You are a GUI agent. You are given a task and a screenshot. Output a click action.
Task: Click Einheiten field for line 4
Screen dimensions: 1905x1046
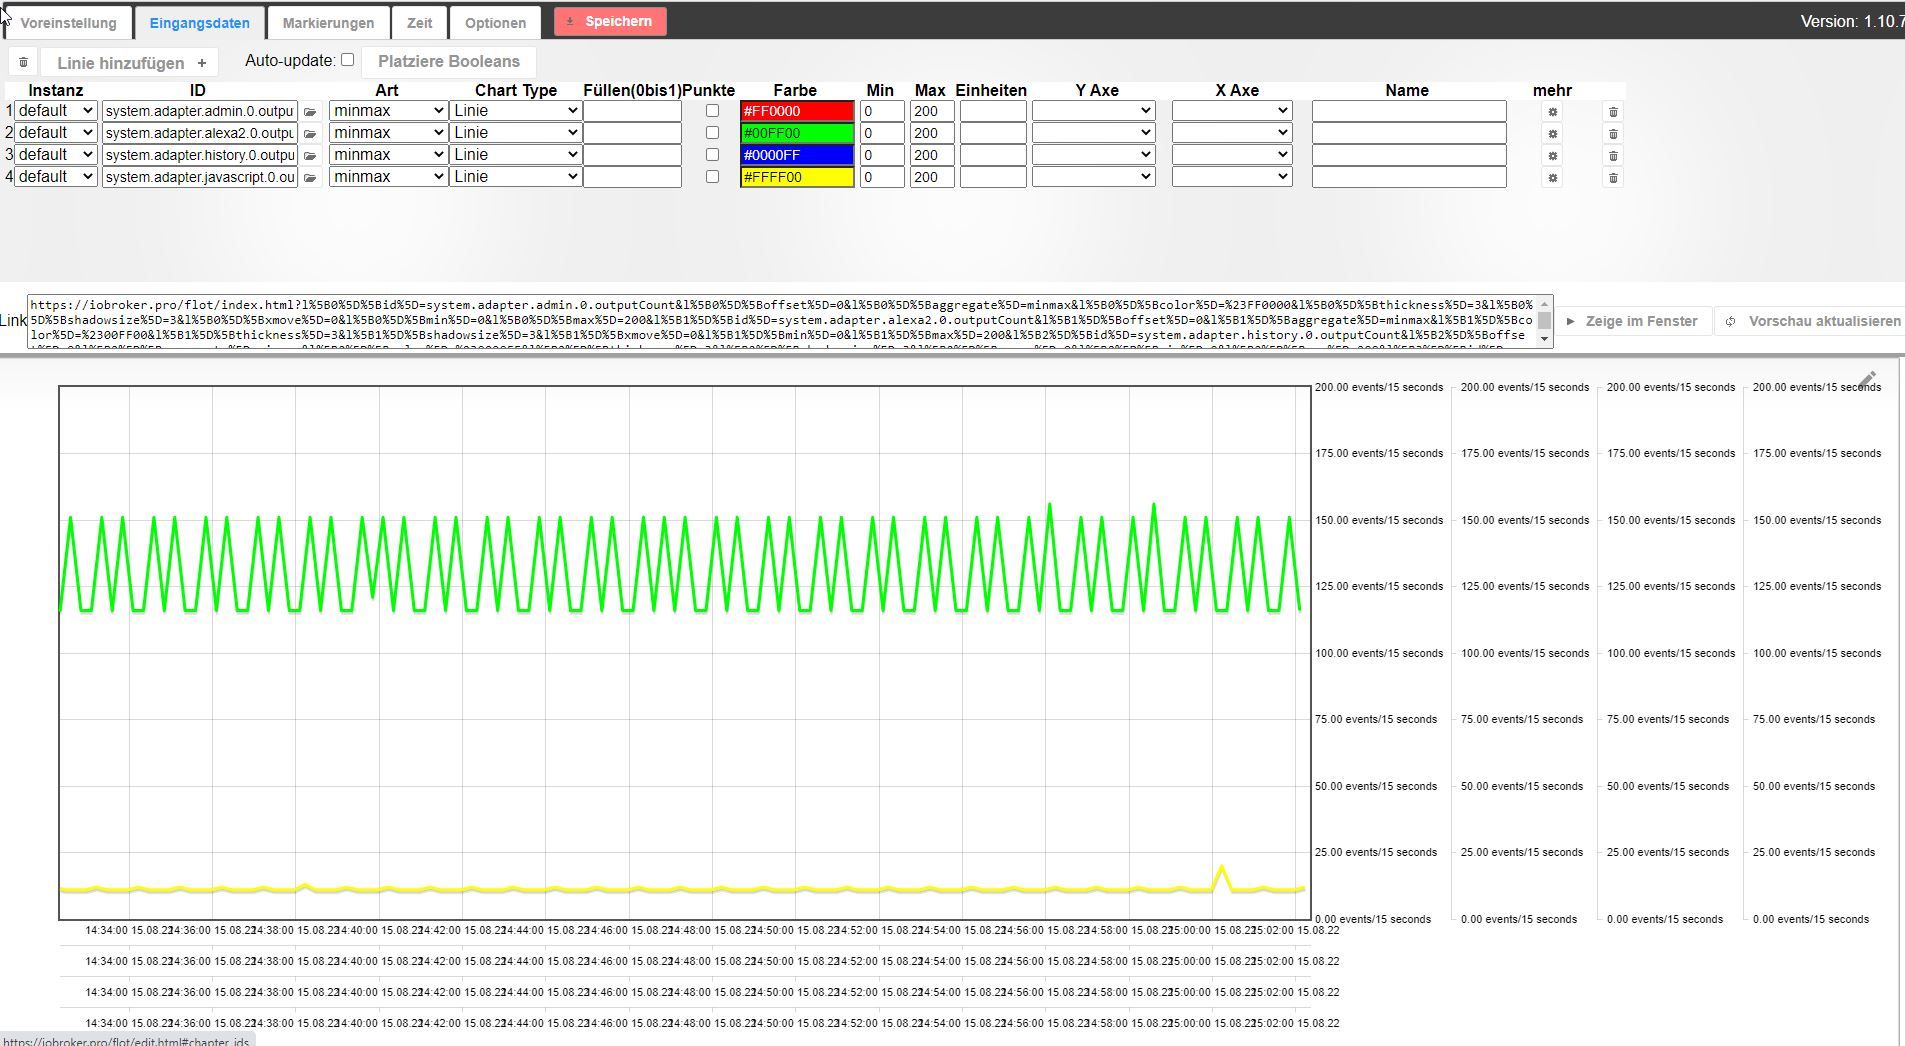click(x=993, y=177)
